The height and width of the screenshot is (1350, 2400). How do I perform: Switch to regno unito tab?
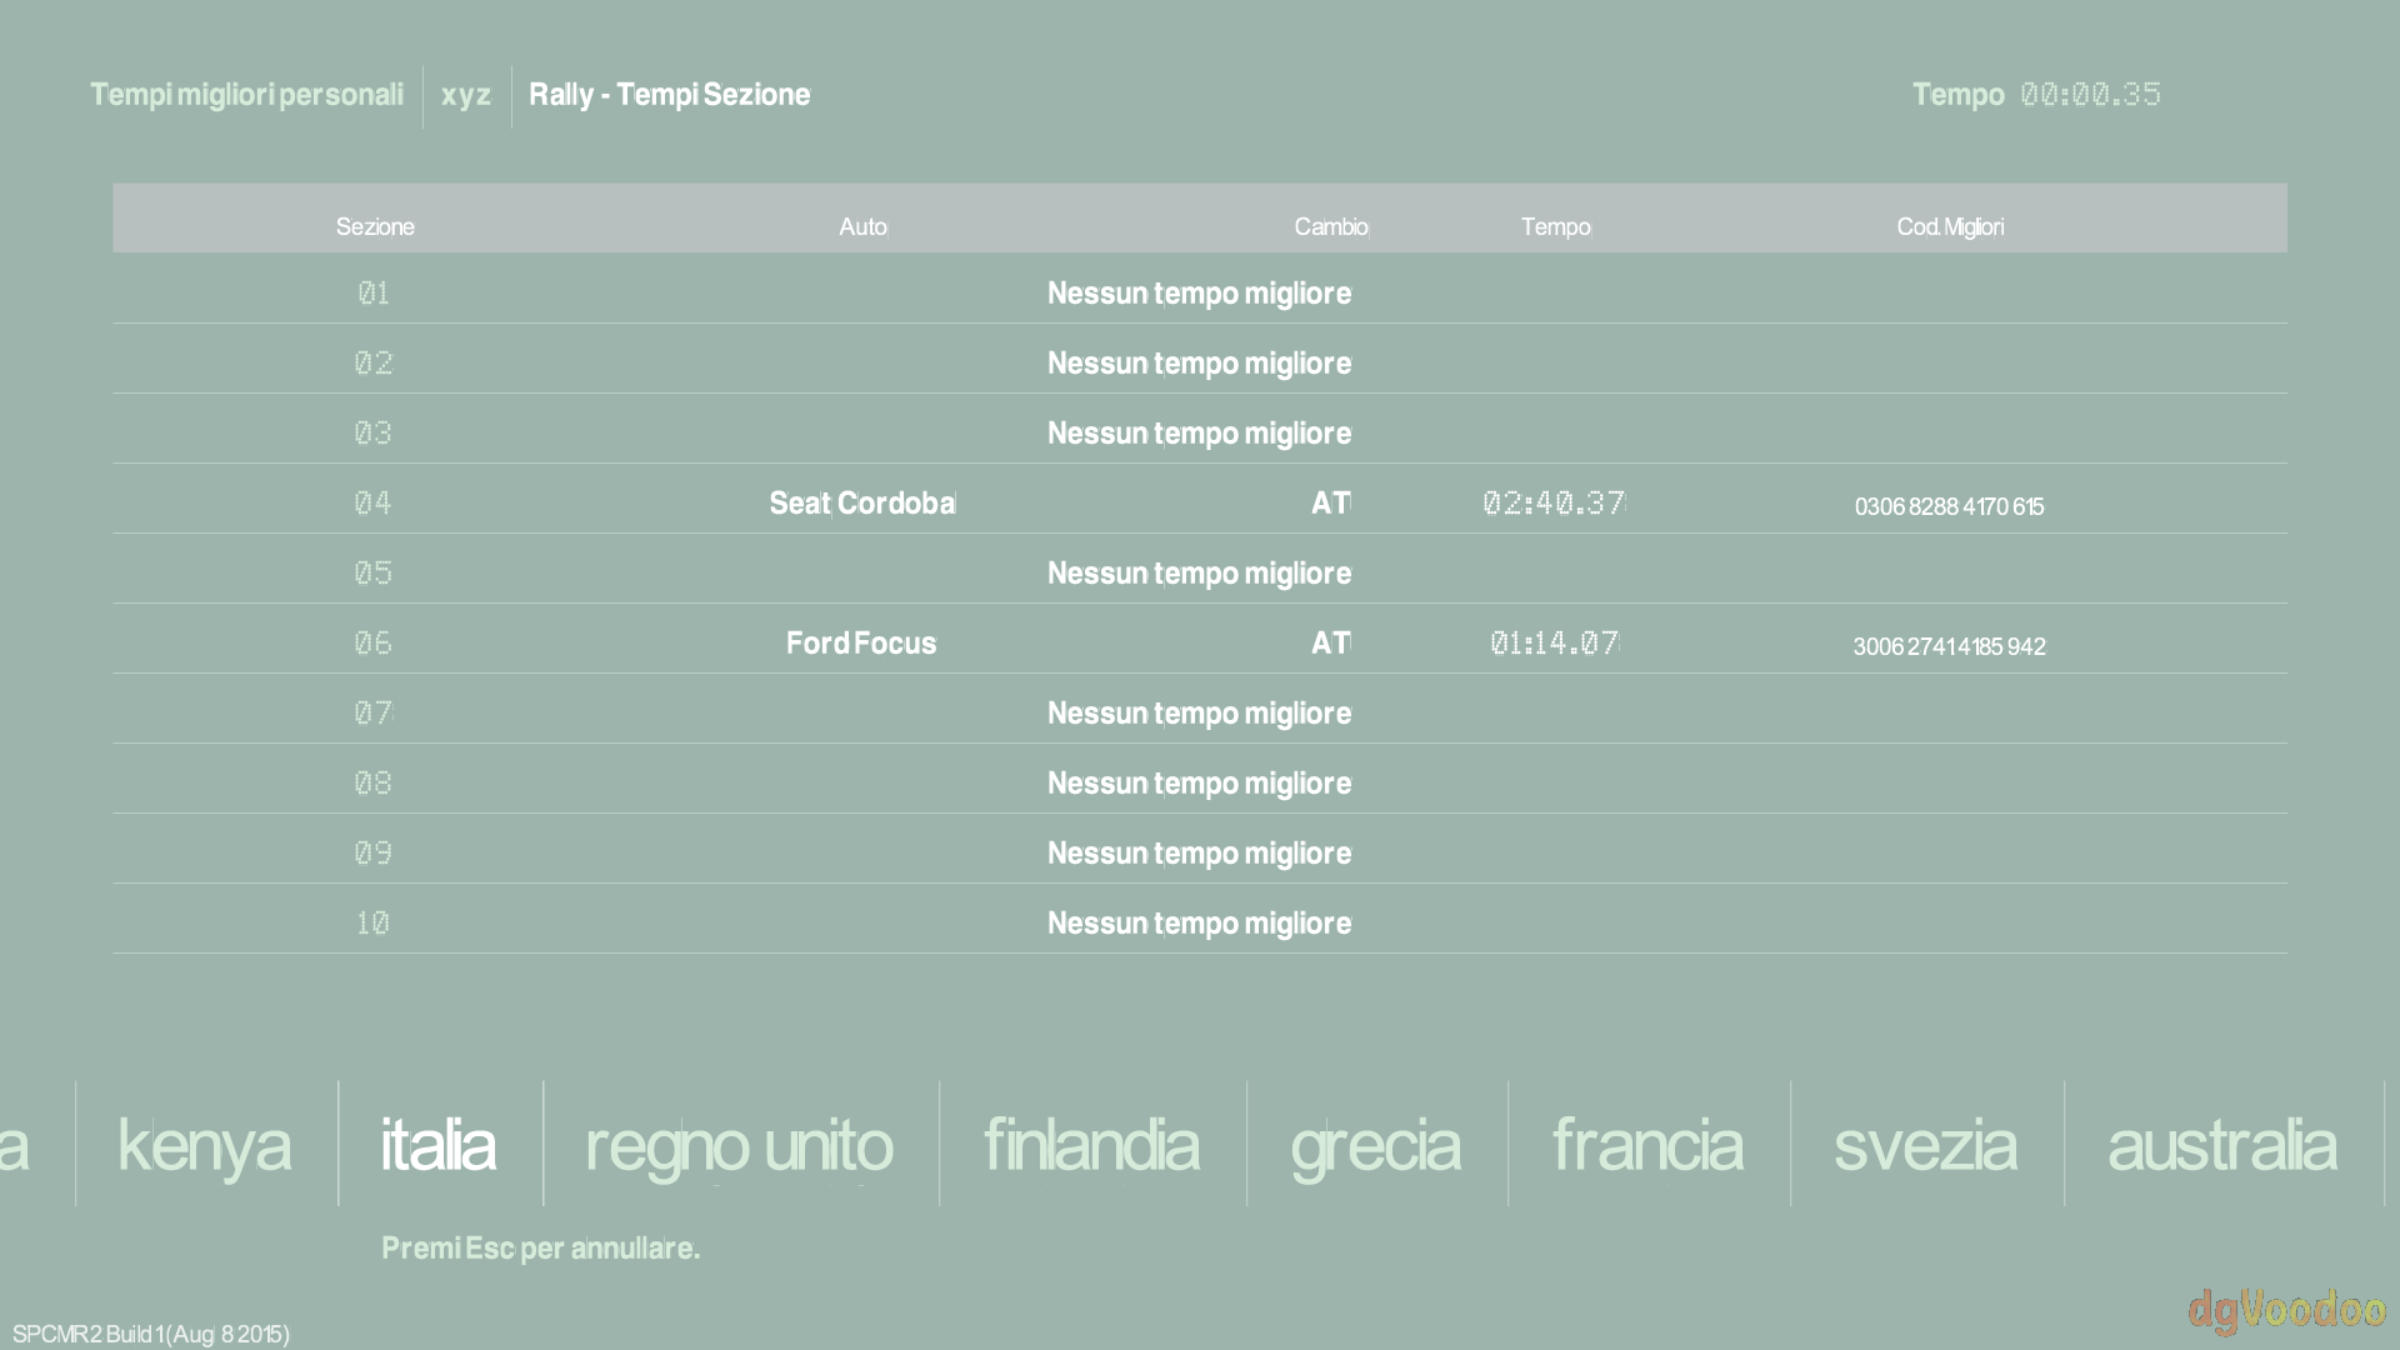pyautogui.click(x=739, y=1145)
